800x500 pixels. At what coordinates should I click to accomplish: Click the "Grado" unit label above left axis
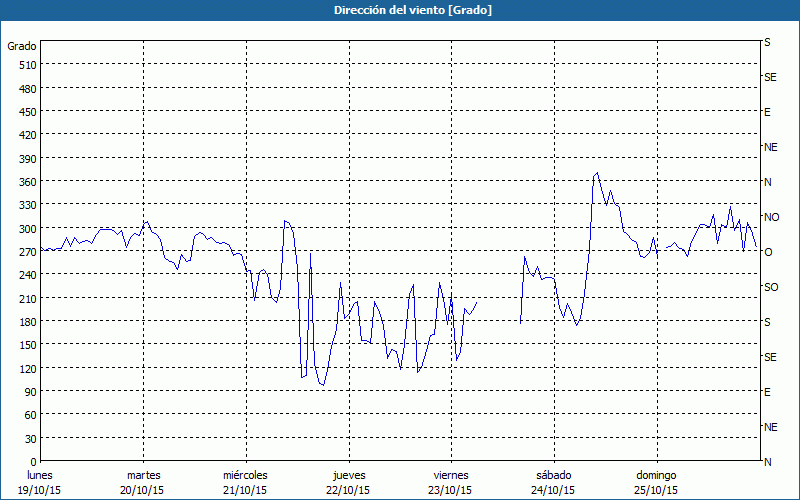tap(22, 46)
